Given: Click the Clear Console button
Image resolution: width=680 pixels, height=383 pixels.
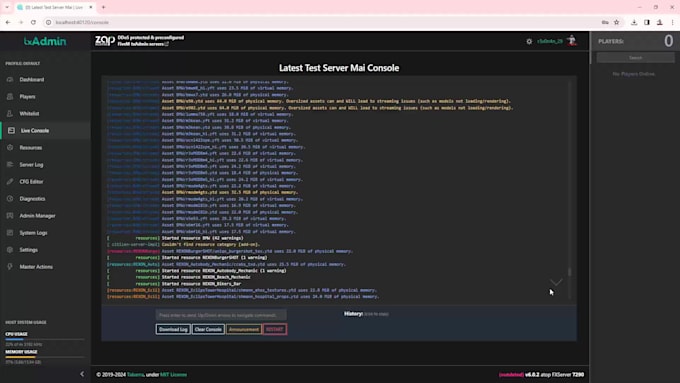Looking at the screenshot, I should coord(208,329).
